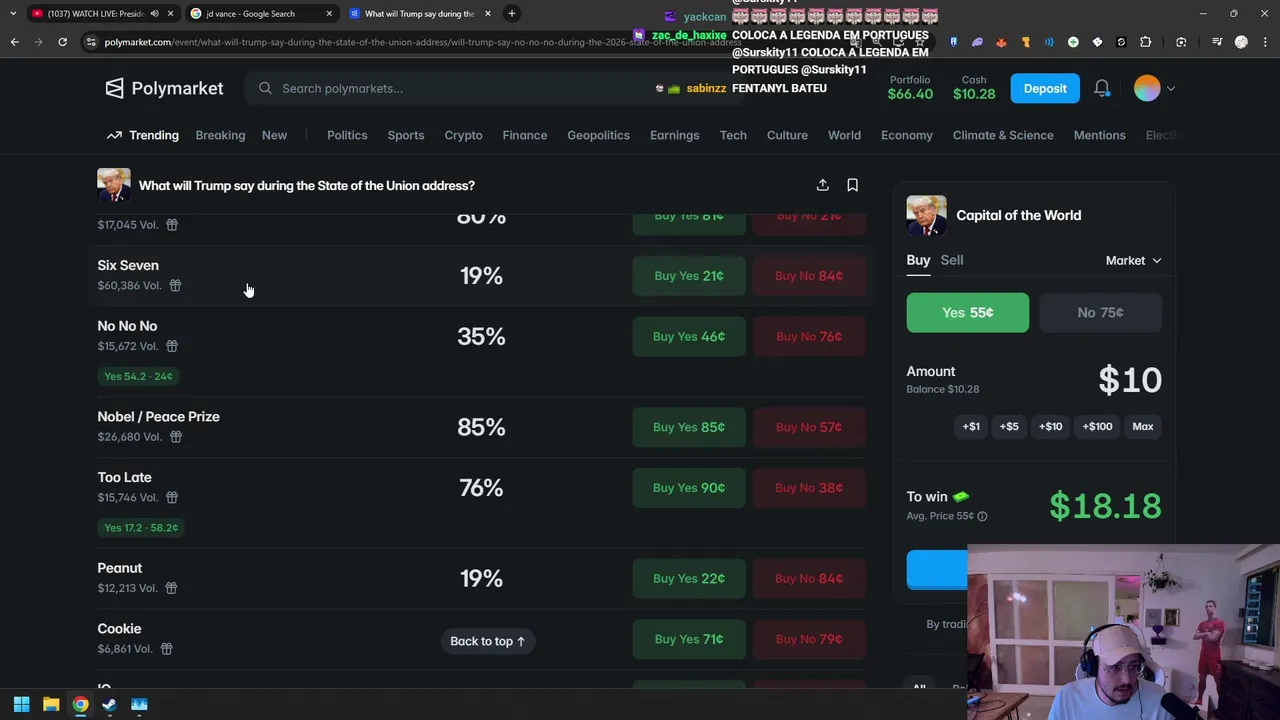This screenshot has height=720, width=1280.
Task: Open Steam from the taskbar
Action: (109, 704)
